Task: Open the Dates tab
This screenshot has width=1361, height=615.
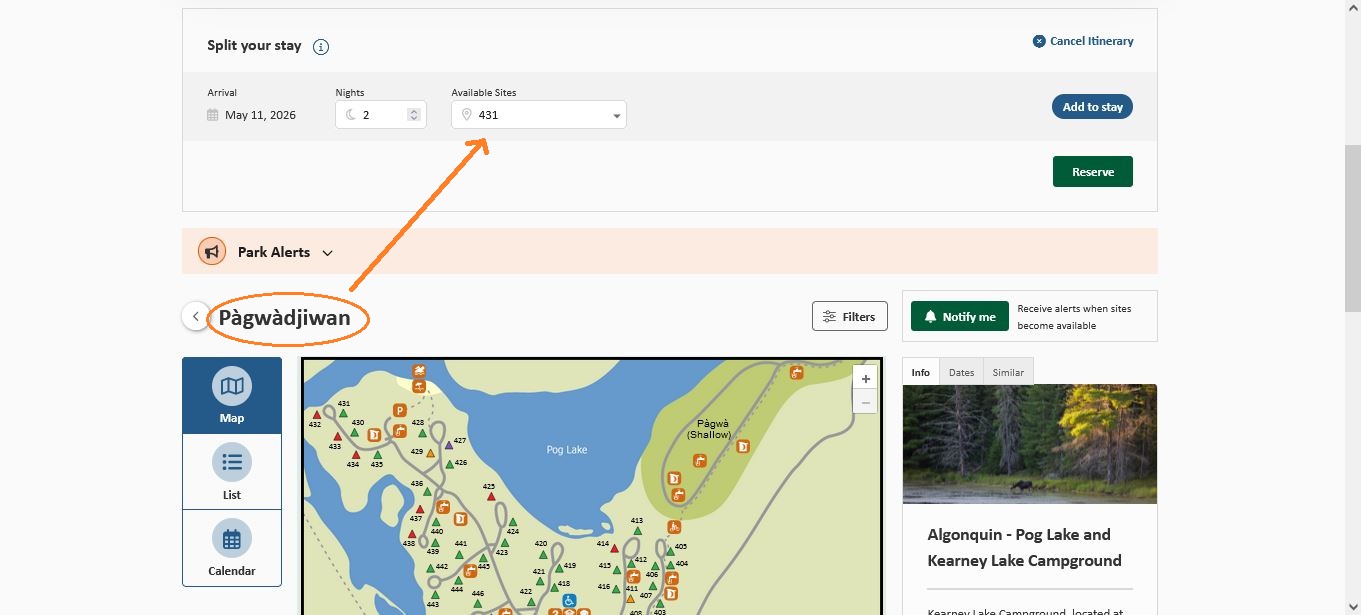Action: (x=961, y=372)
